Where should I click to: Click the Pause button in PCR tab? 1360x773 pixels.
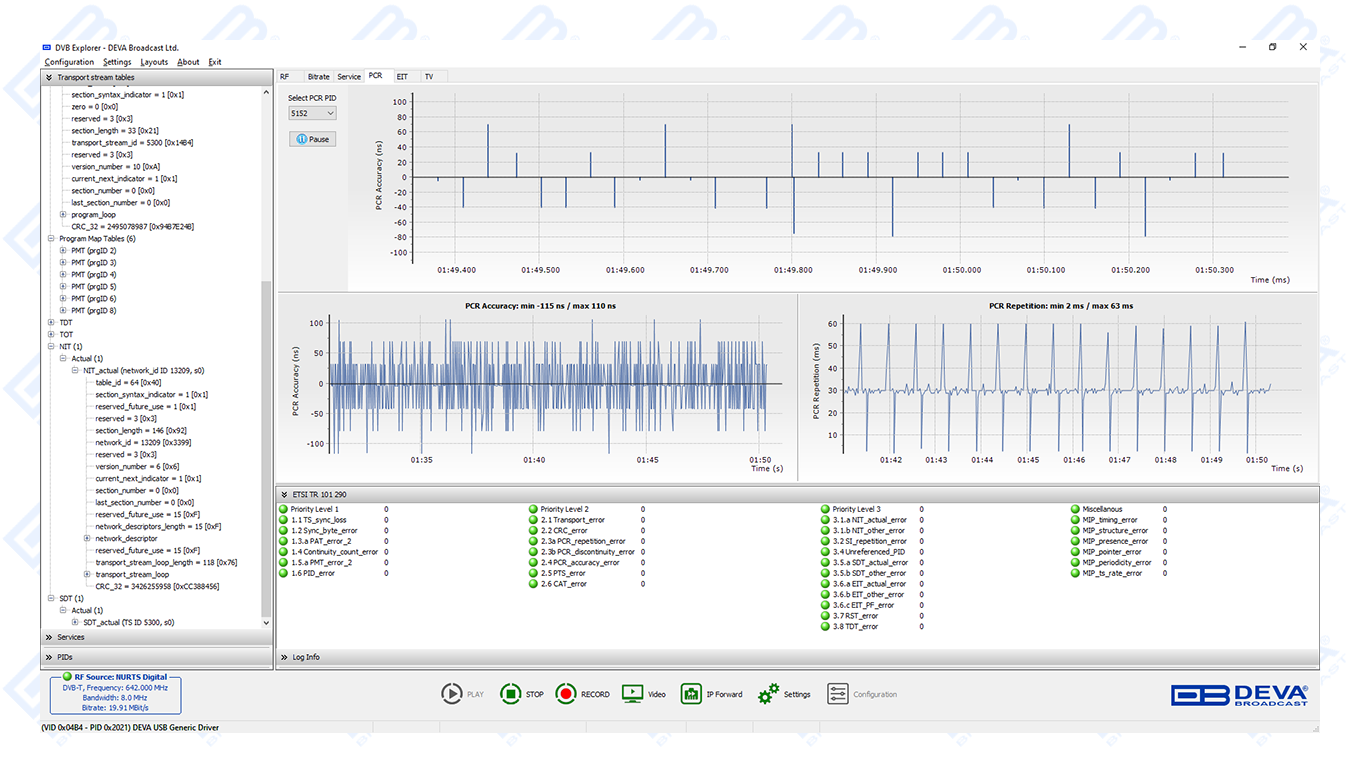coord(312,140)
